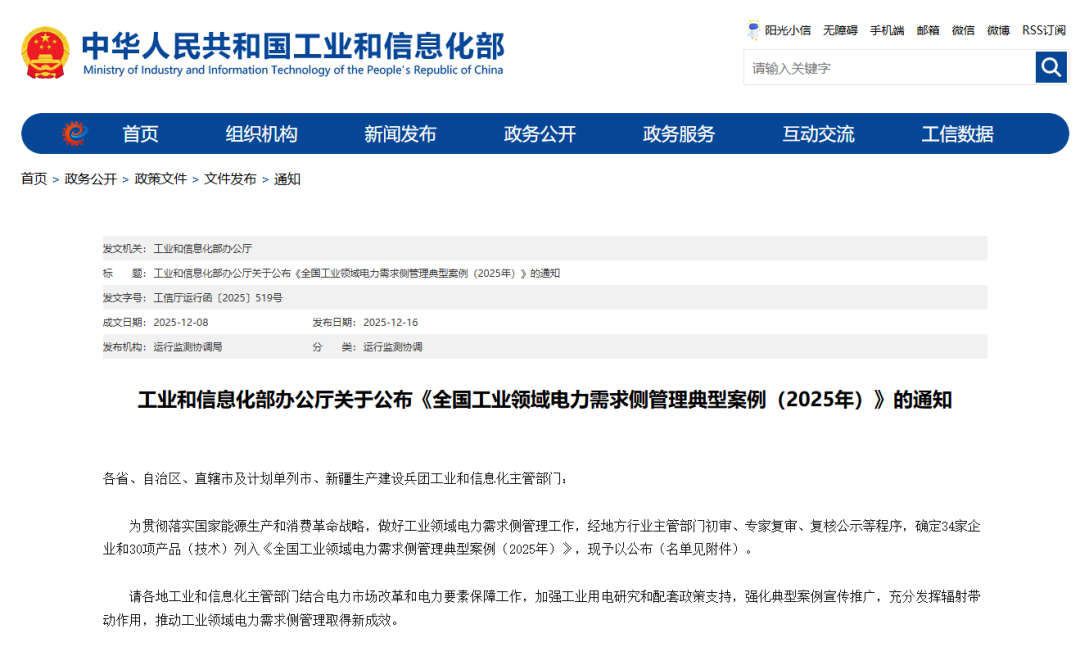Open the 政务服务 menu

[x=679, y=134]
